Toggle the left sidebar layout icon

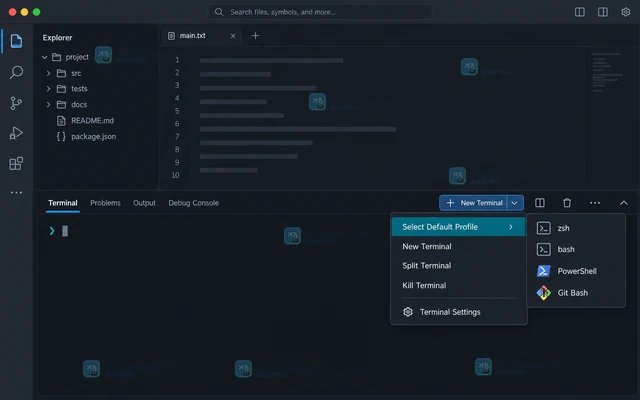[x=580, y=12]
